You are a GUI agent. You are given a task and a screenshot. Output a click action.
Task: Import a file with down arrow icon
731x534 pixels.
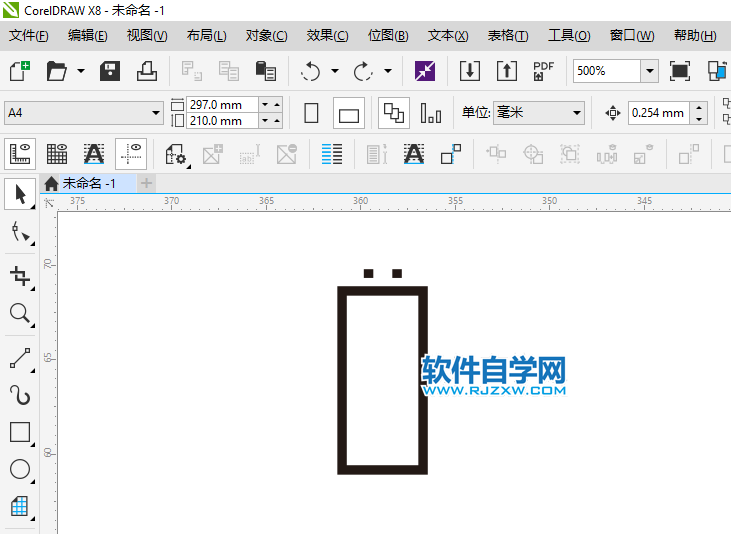469,71
